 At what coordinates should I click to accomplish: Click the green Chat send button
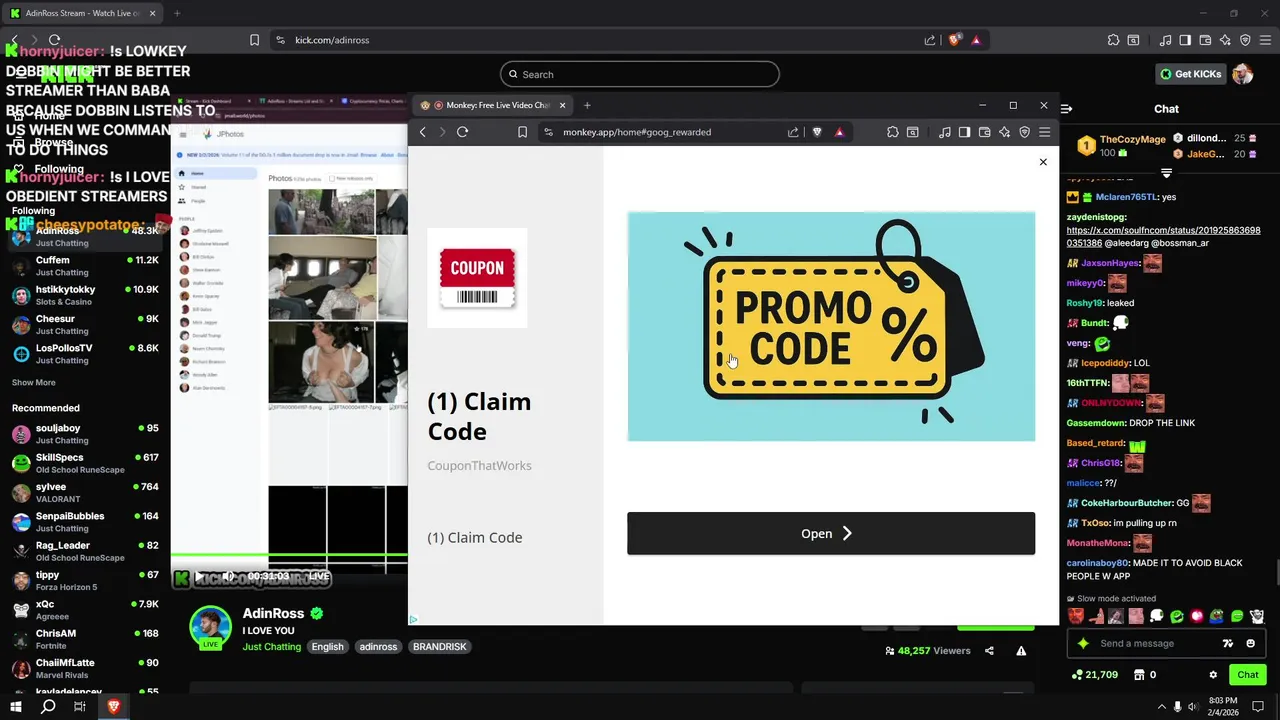pyautogui.click(x=1248, y=675)
